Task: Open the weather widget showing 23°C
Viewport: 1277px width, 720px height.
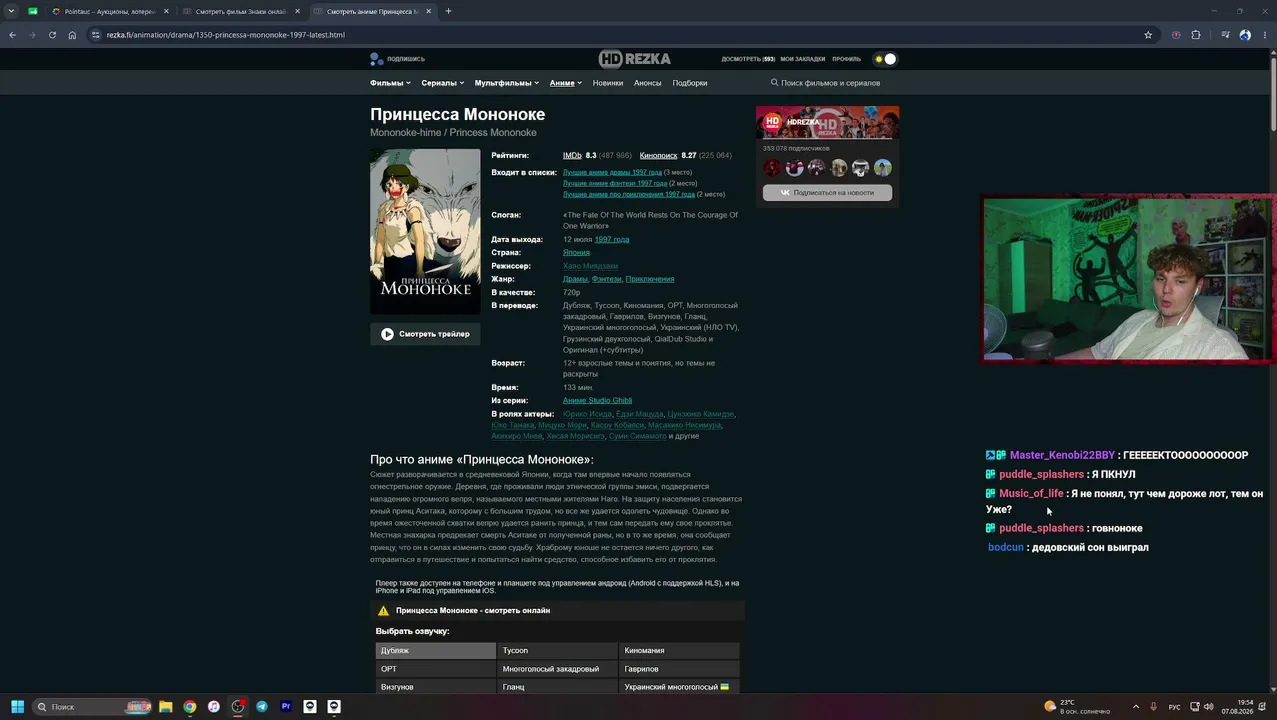Action: (1076, 706)
